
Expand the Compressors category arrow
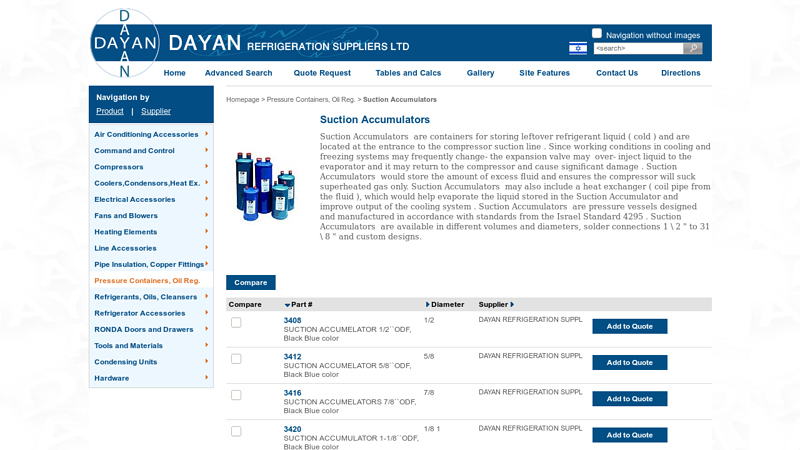(207, 166)
